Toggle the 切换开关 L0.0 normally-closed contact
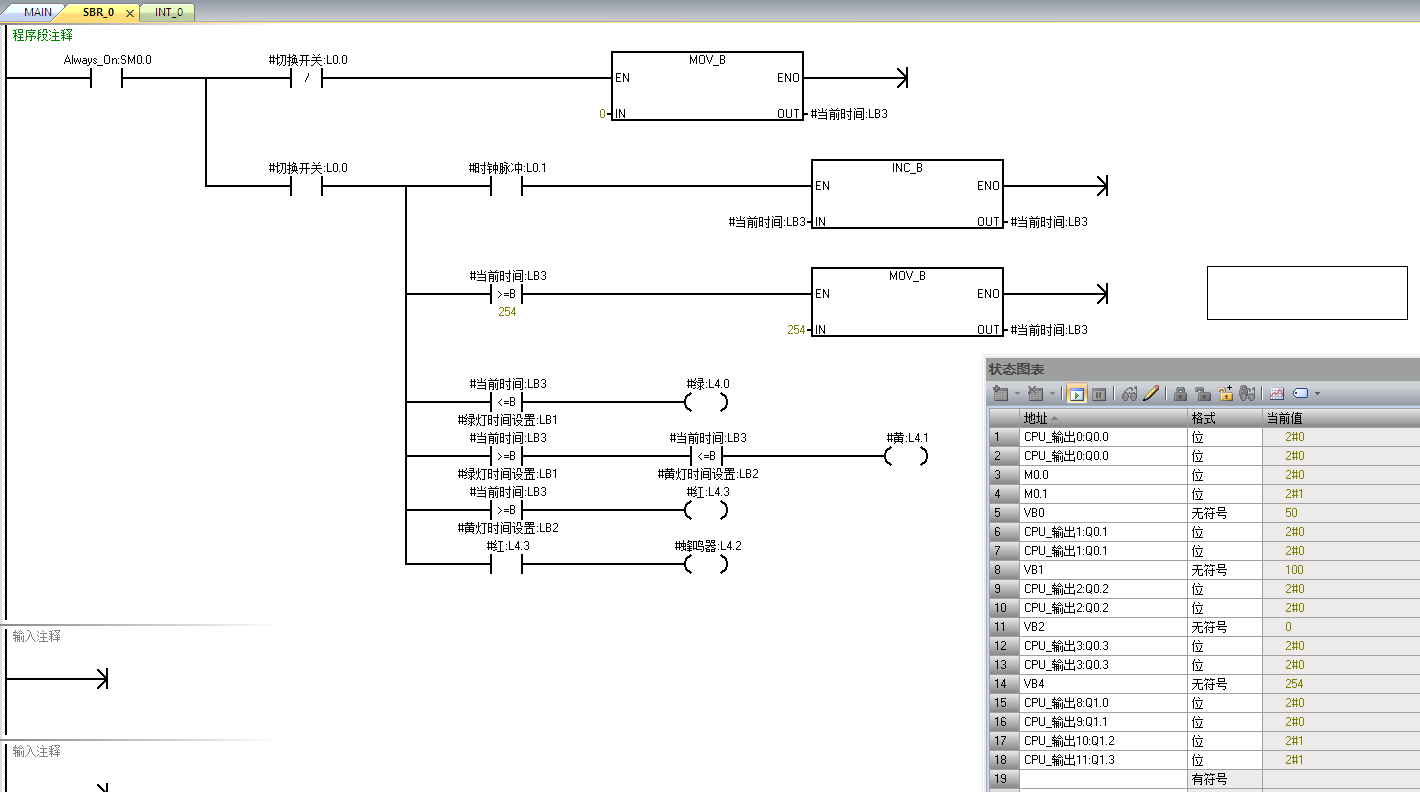Viewport: 1420px width, 792px height. tap(307, 78)
